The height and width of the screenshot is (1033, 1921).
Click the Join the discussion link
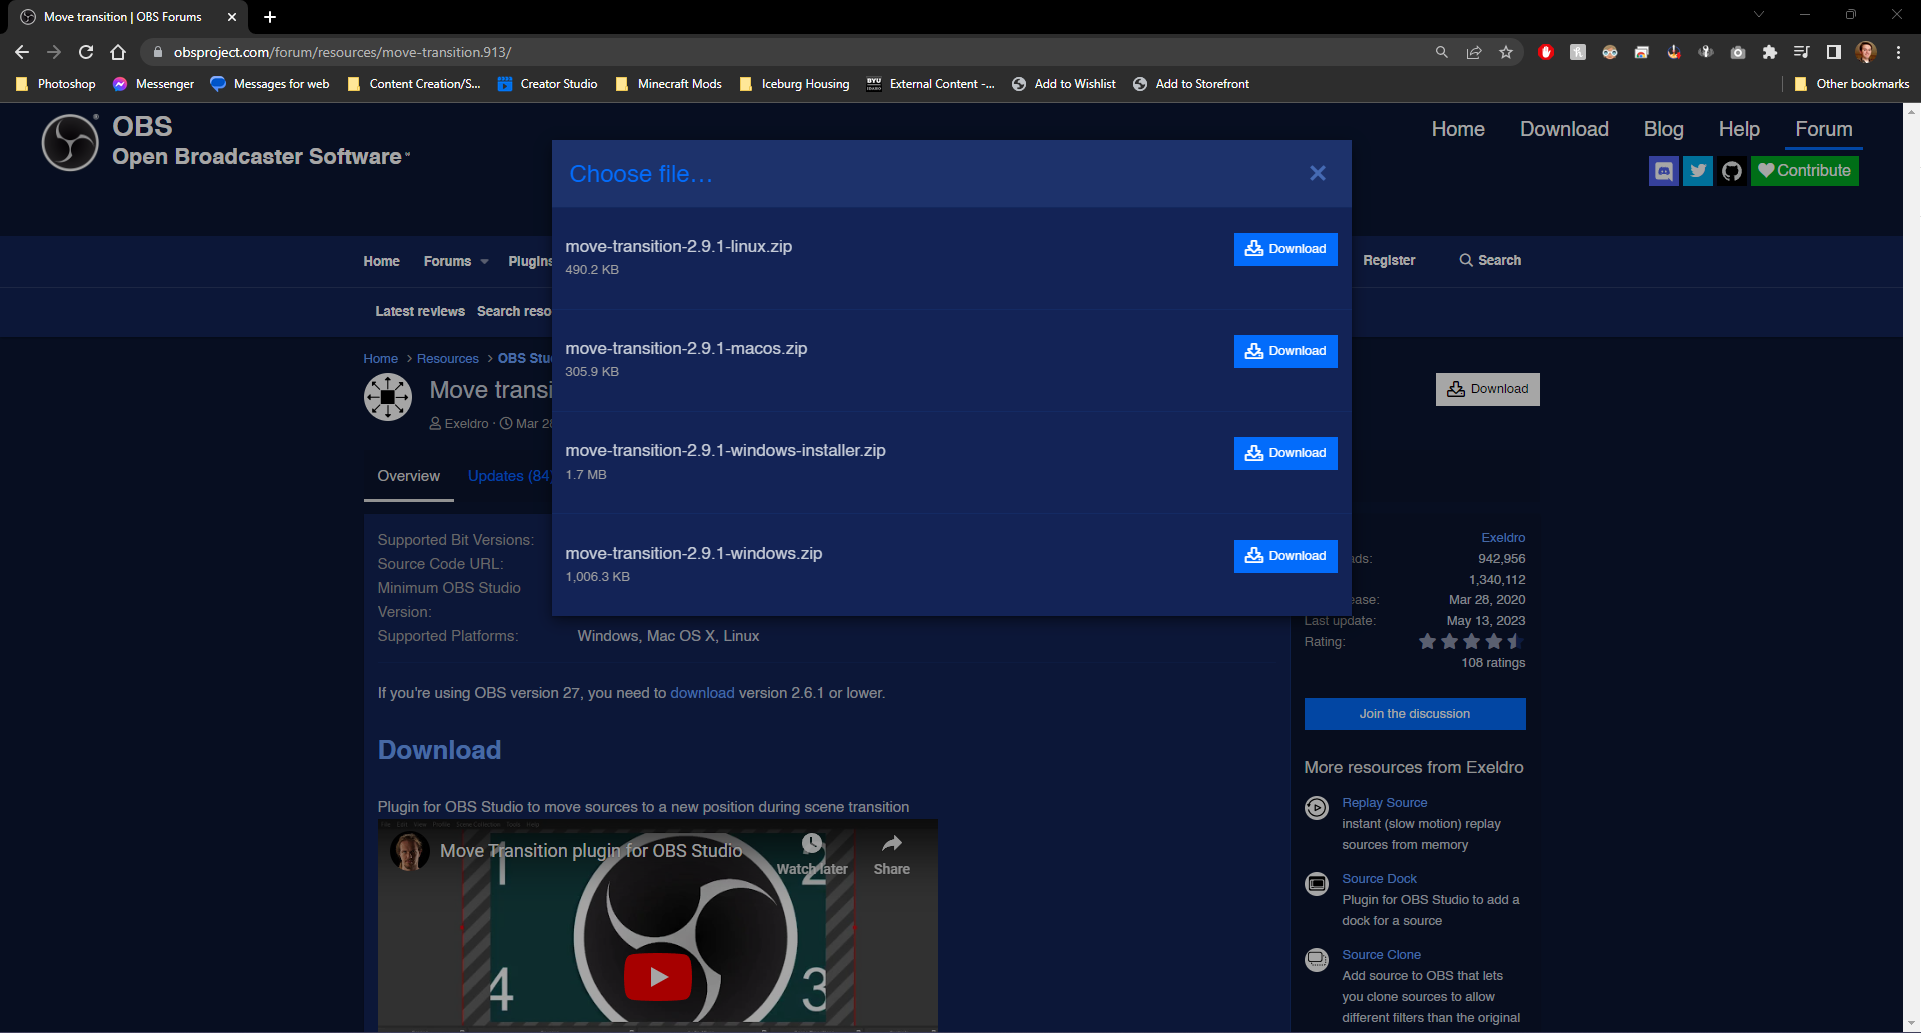(1414, 713)
